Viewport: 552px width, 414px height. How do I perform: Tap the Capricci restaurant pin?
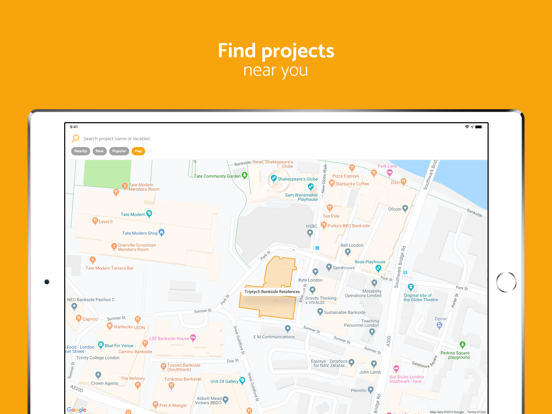pyautogui.click(x=79, y=318)
